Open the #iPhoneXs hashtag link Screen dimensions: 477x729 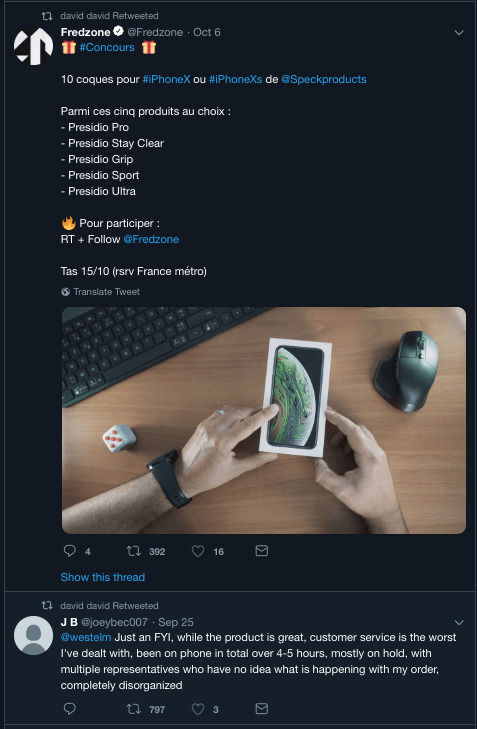click(x=236, y=79)
